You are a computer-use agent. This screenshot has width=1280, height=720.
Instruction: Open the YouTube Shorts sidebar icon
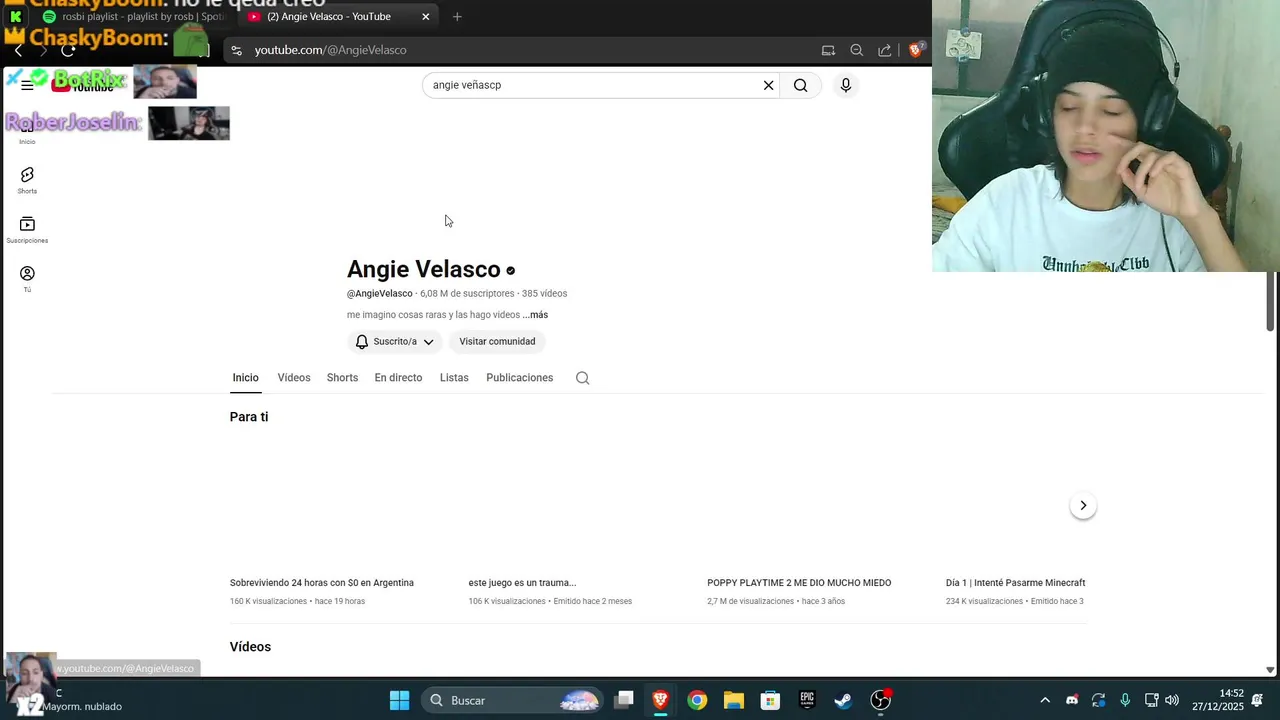pyautogui.click(x=27, y=180)
